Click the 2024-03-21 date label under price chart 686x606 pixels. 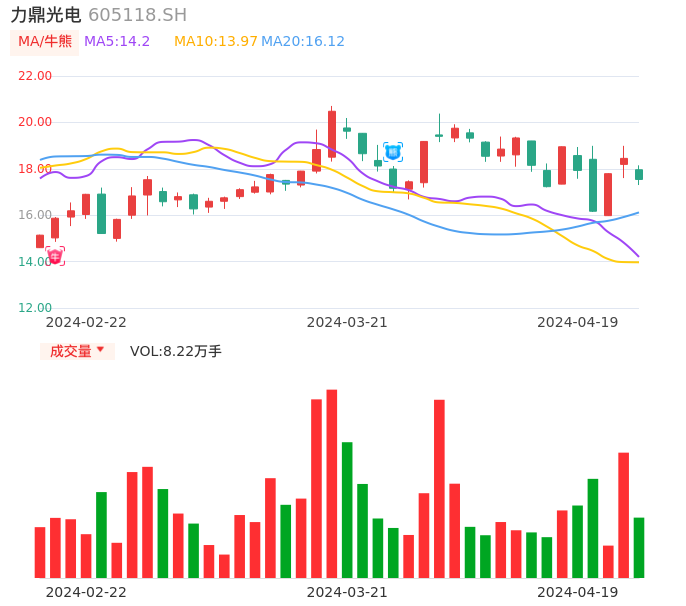(347, 322)
